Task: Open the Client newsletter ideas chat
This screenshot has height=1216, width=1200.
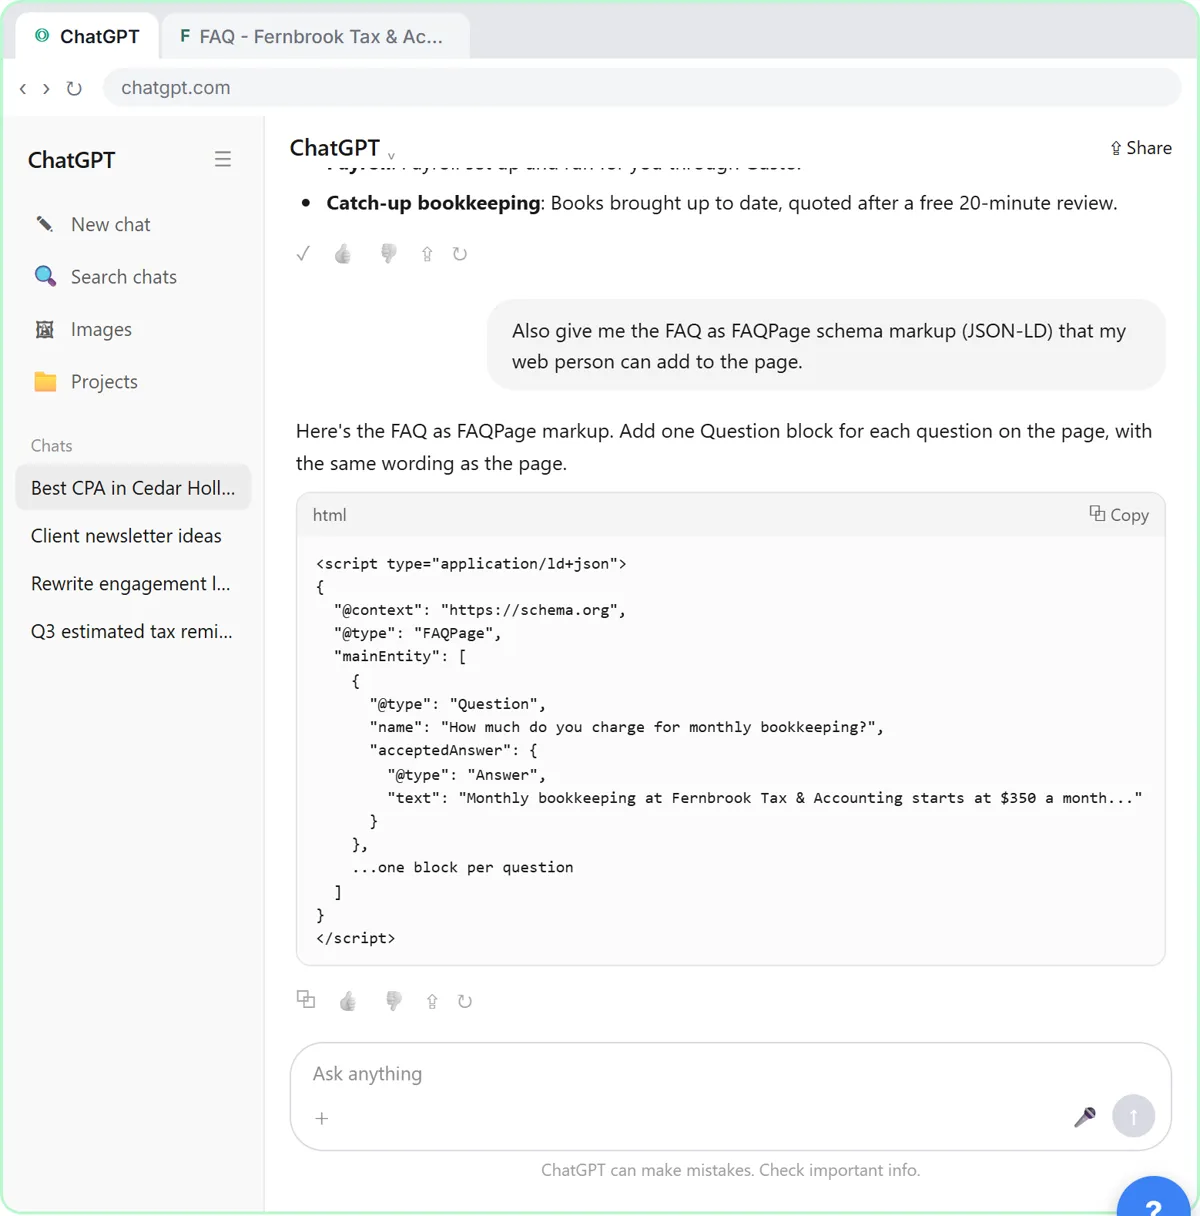Action: 133,536
